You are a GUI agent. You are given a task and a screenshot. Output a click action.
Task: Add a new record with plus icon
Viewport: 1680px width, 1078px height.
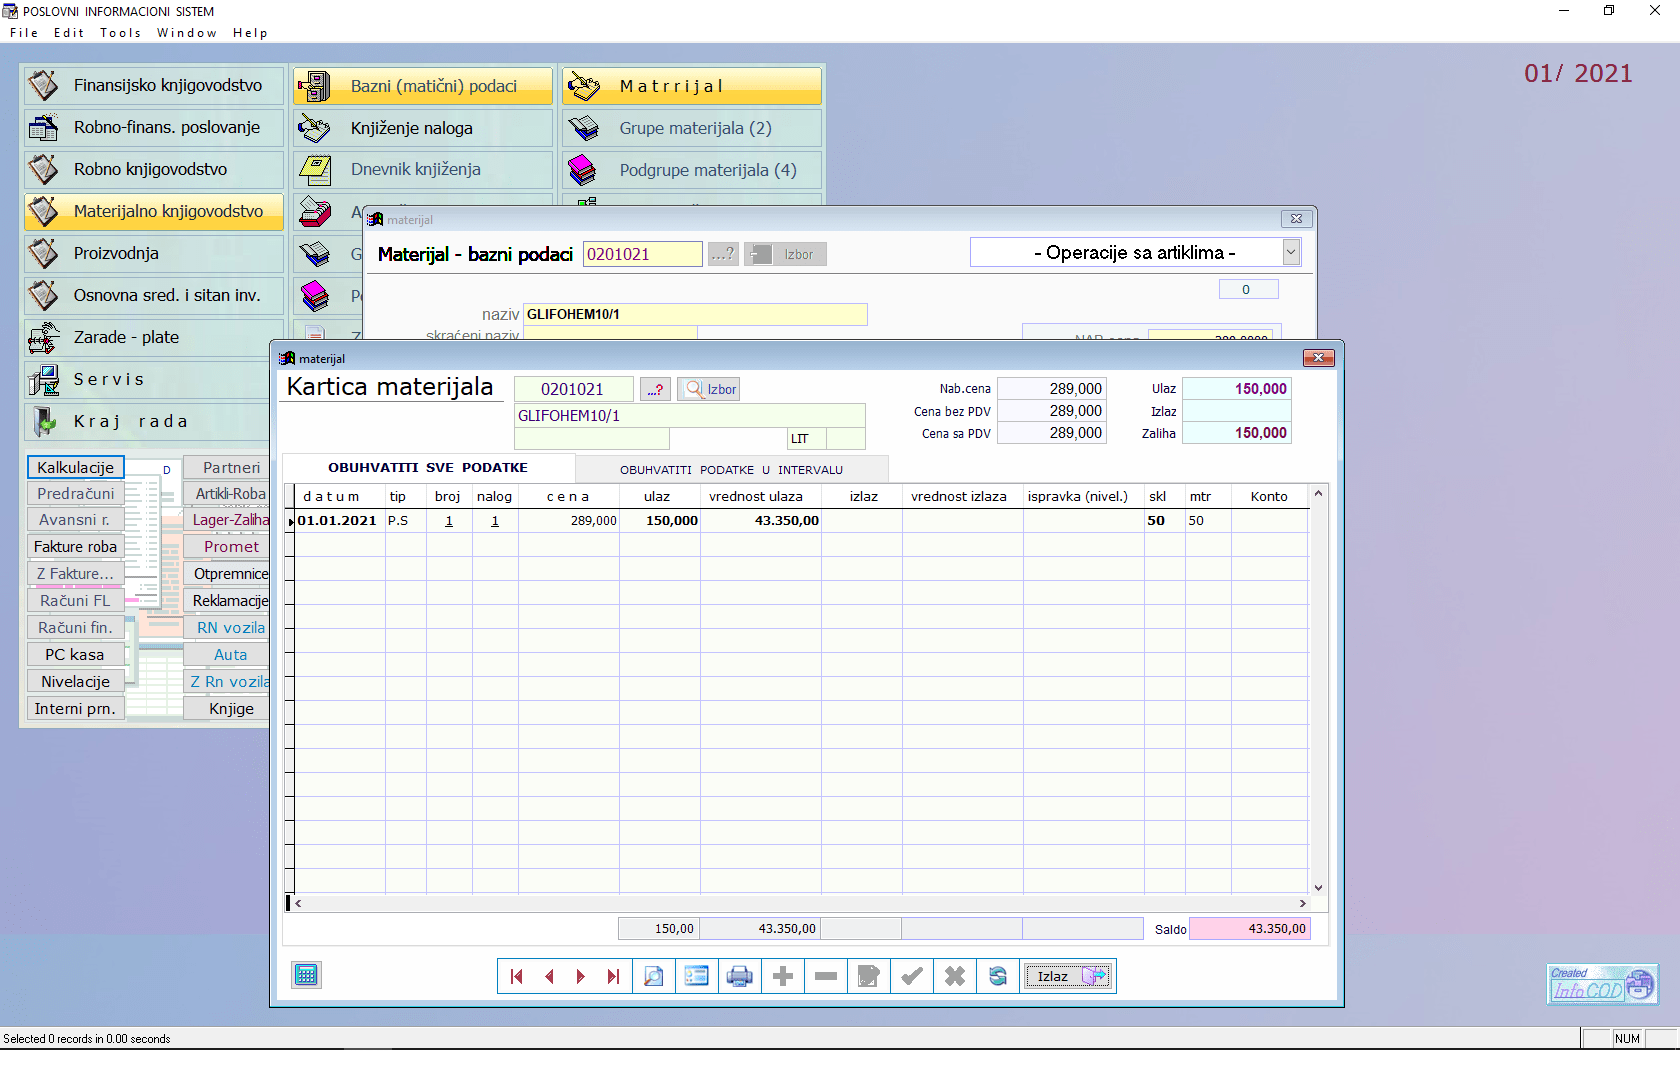coord(783,976)
